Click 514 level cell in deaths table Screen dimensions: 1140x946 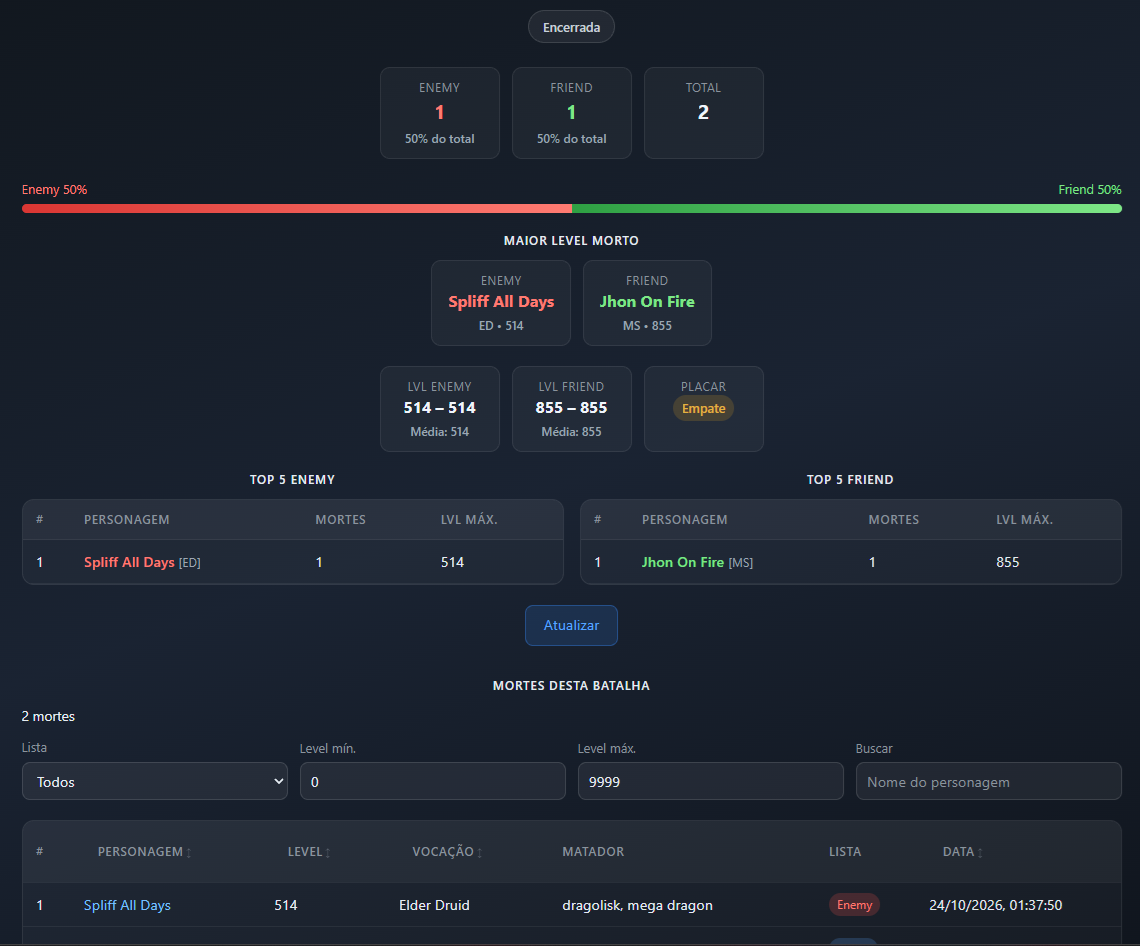pos(286,905)
